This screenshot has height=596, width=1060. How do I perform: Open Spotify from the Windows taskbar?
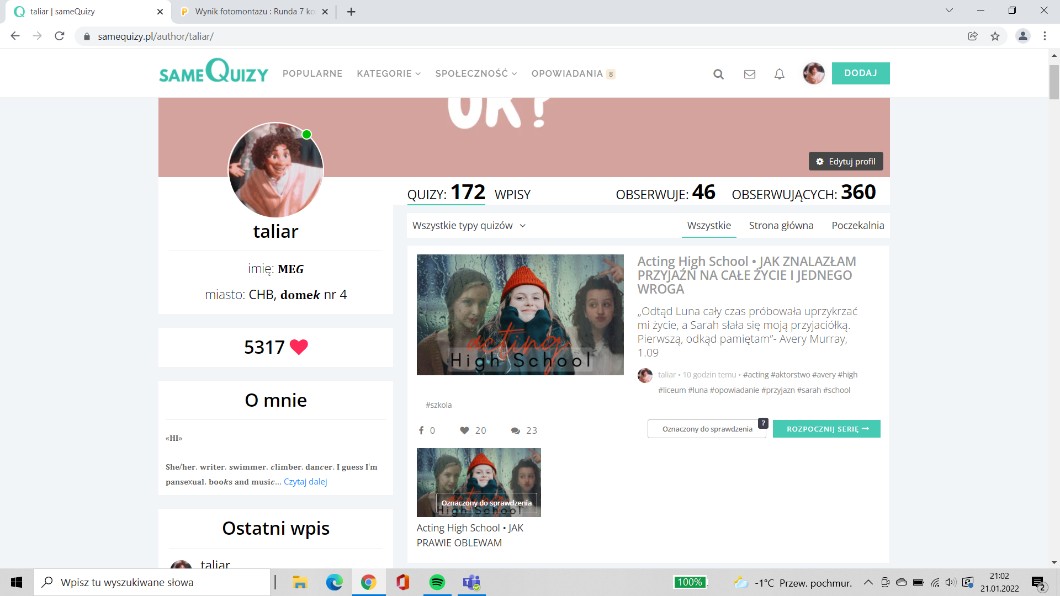[x=436, y=582]
